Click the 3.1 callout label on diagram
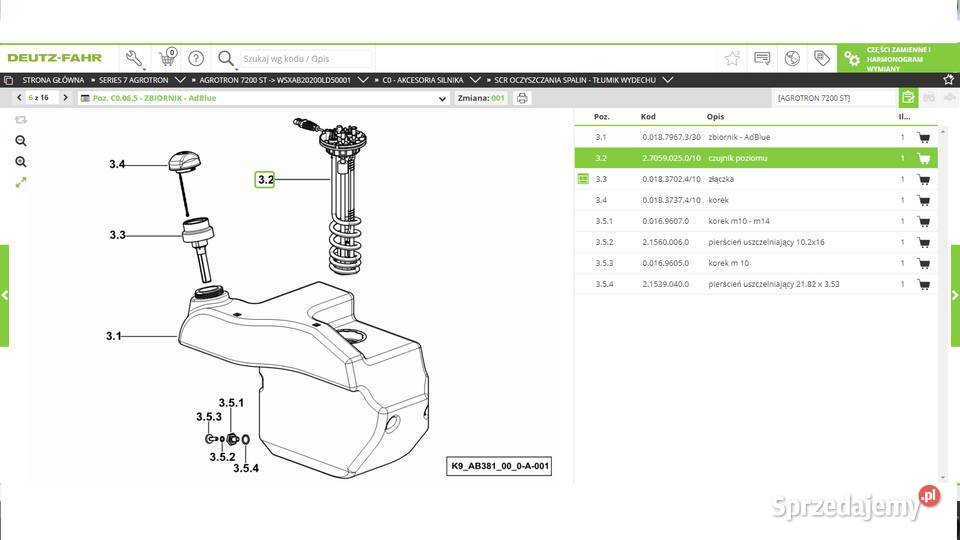The image size is (960, 540). pyautogui.click(x=114, y=336)
